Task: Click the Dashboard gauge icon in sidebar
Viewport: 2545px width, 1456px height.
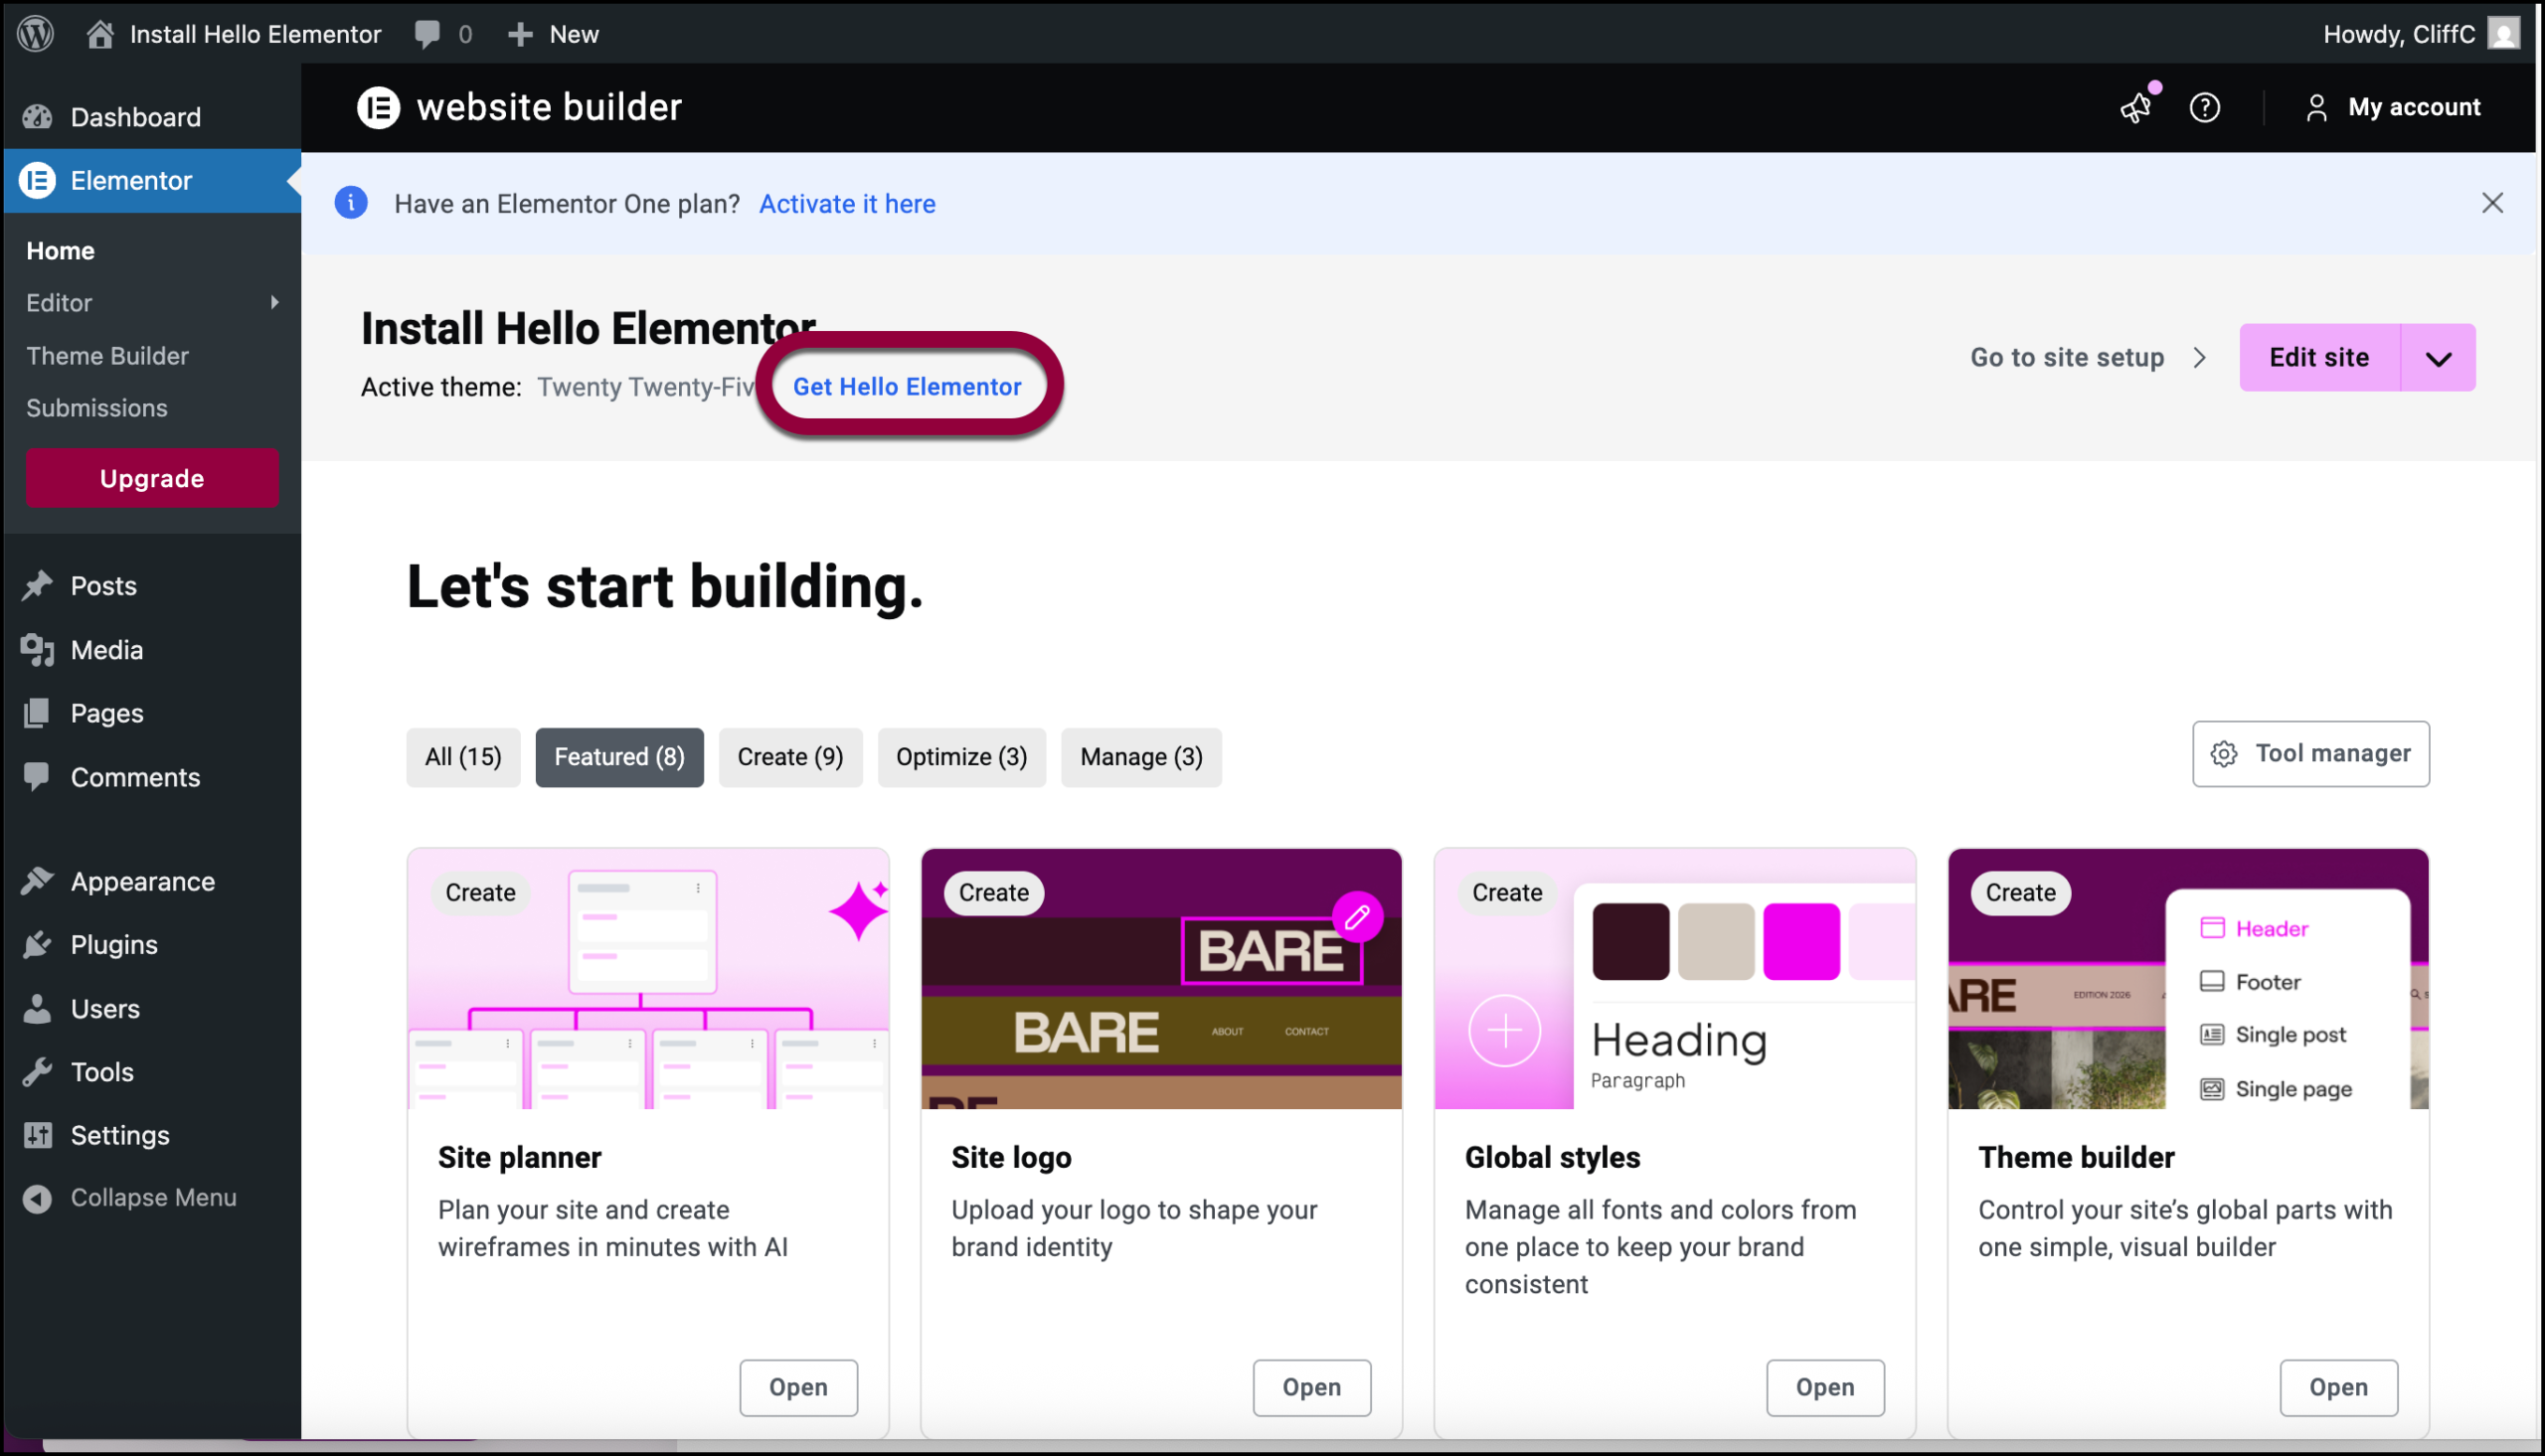Action: point(37,117)
